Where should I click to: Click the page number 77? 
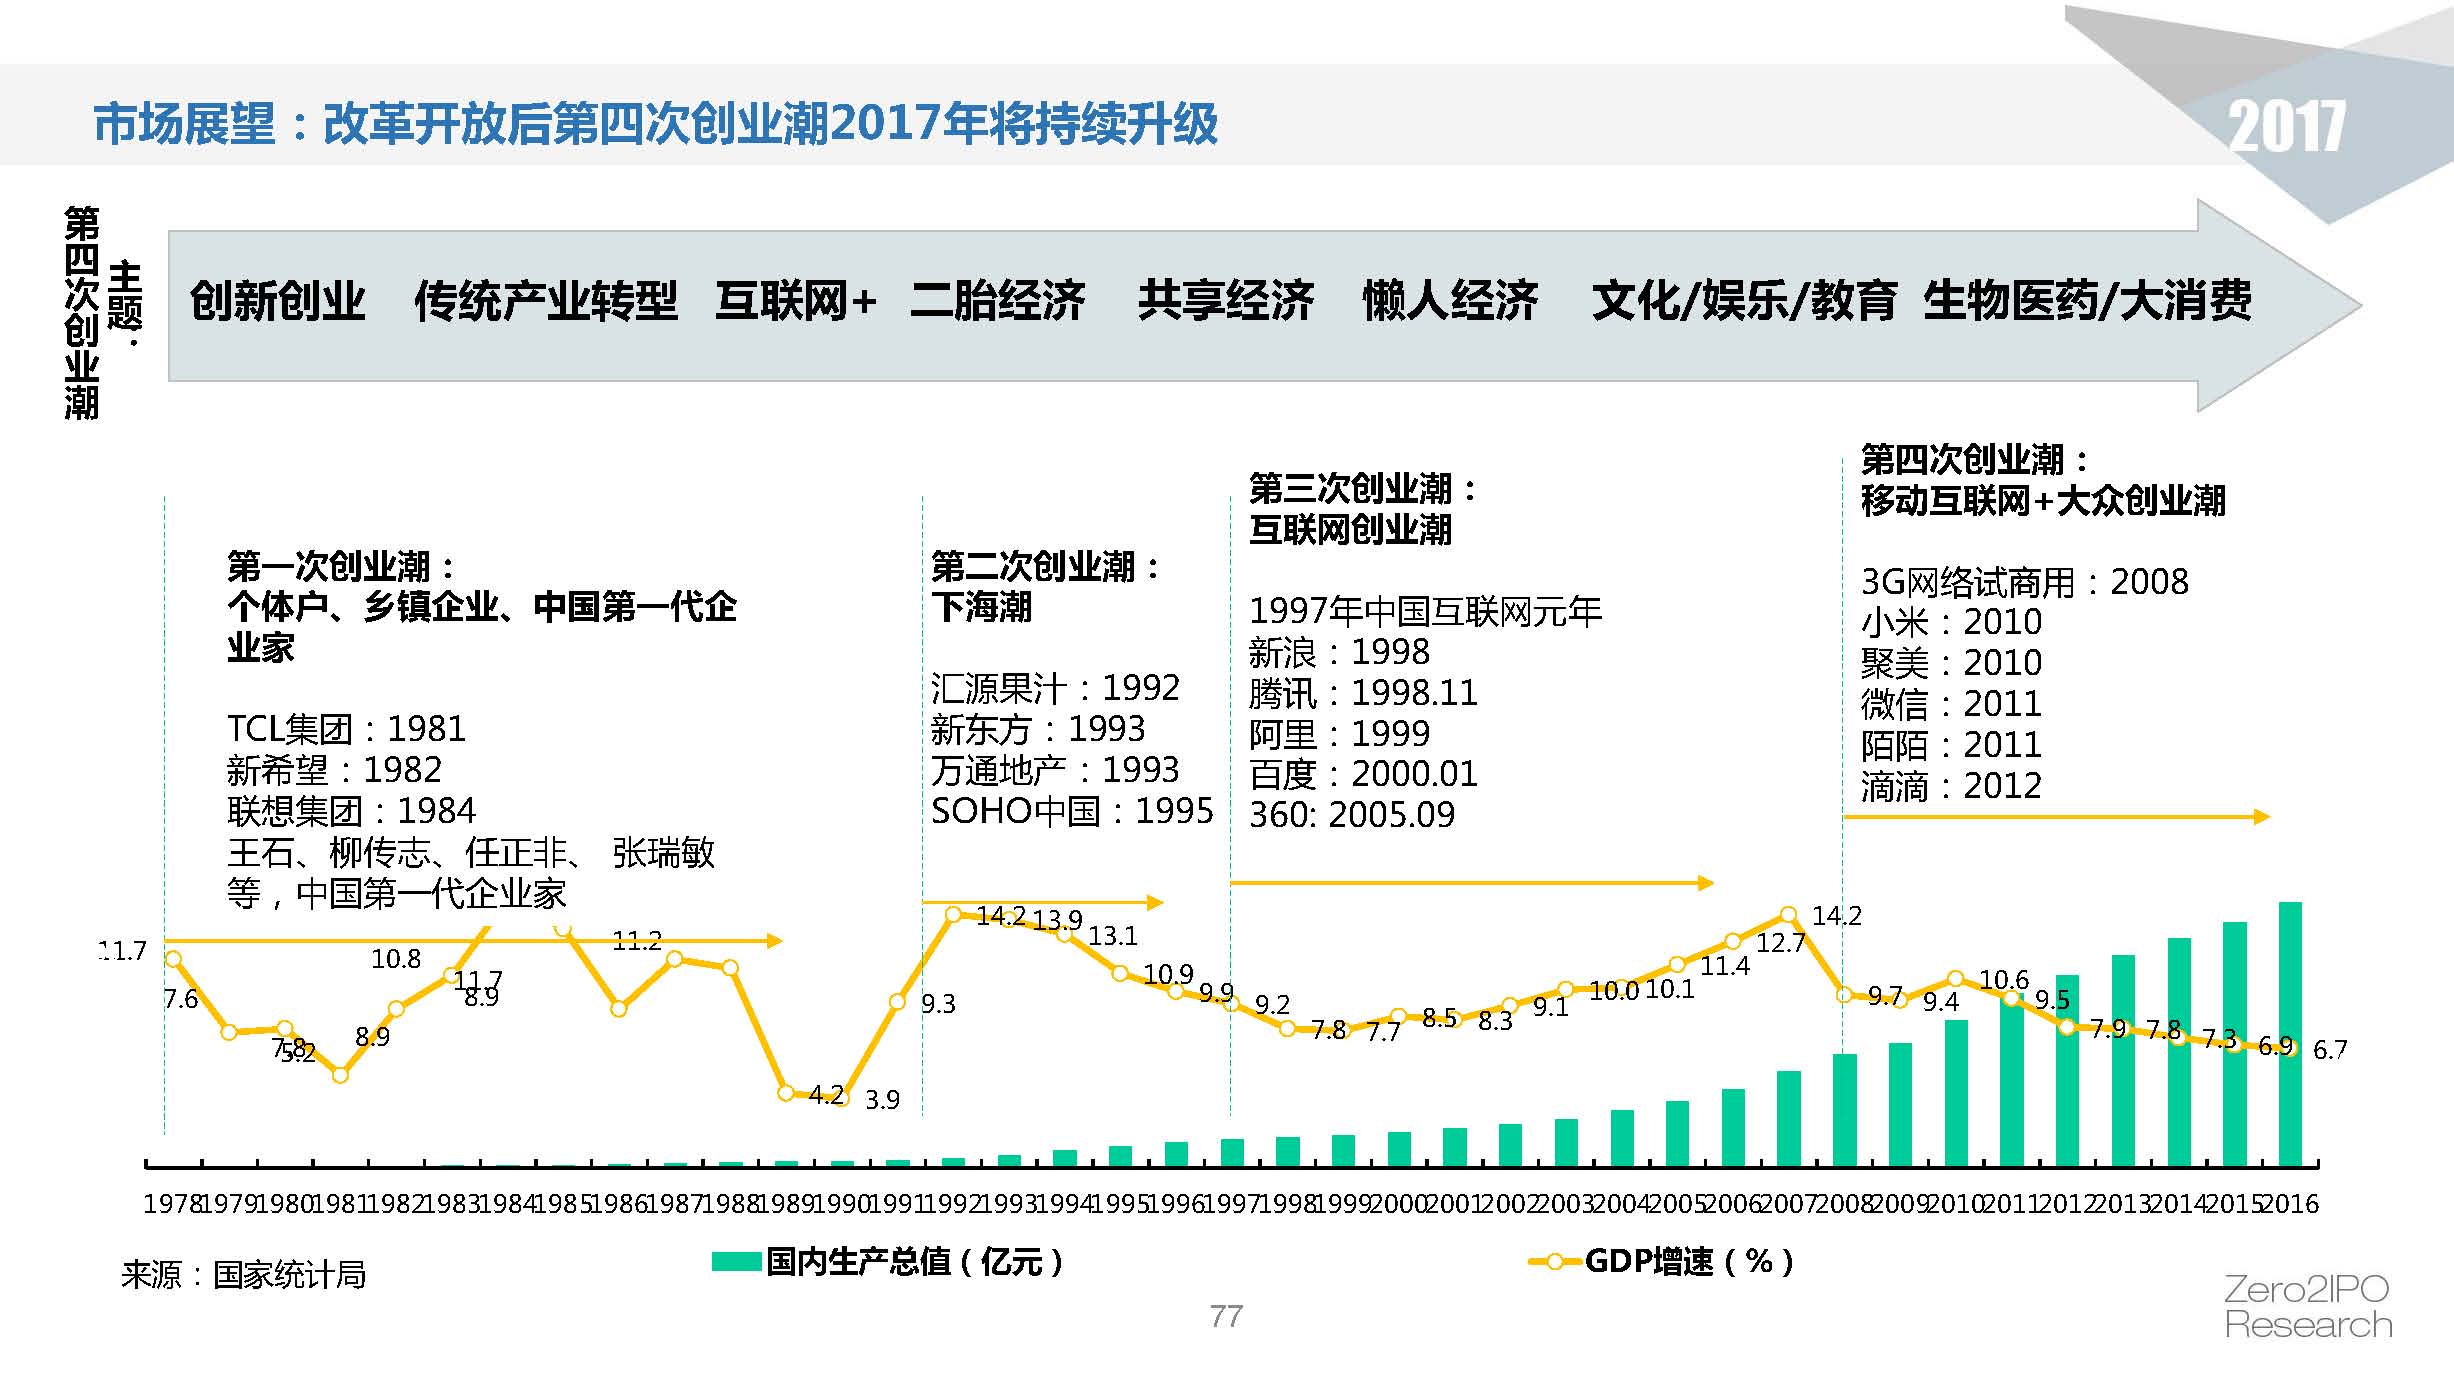point(1226,1316)
